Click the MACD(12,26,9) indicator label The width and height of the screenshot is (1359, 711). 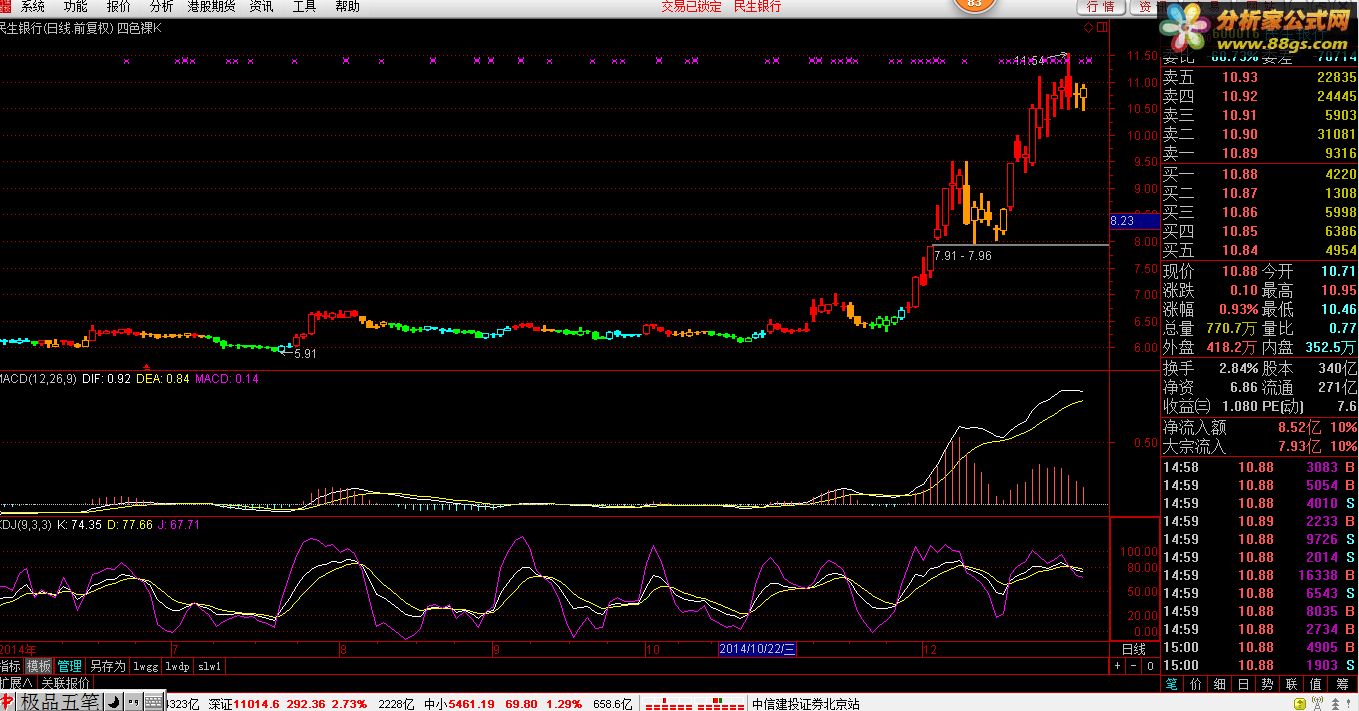pyautogui.click(x=38, y=379)
